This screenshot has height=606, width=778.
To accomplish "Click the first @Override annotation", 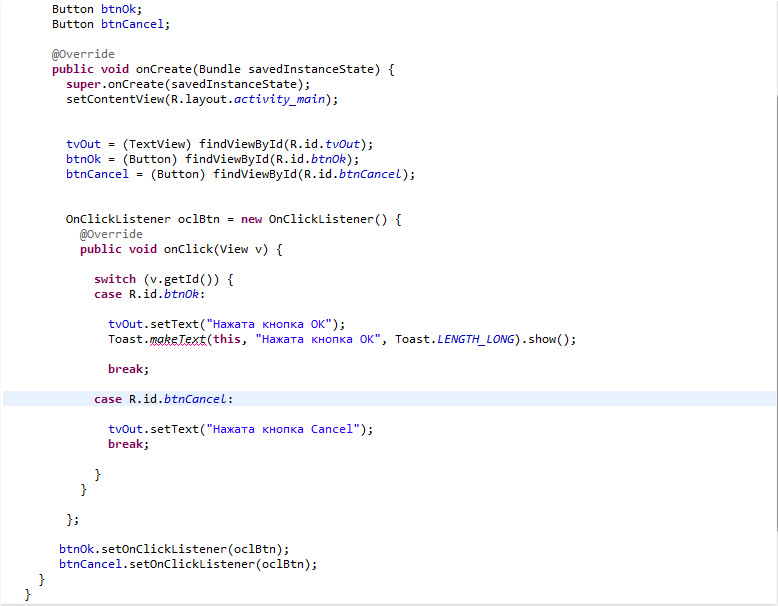I will pyautogui.click(x=83, y=54).
